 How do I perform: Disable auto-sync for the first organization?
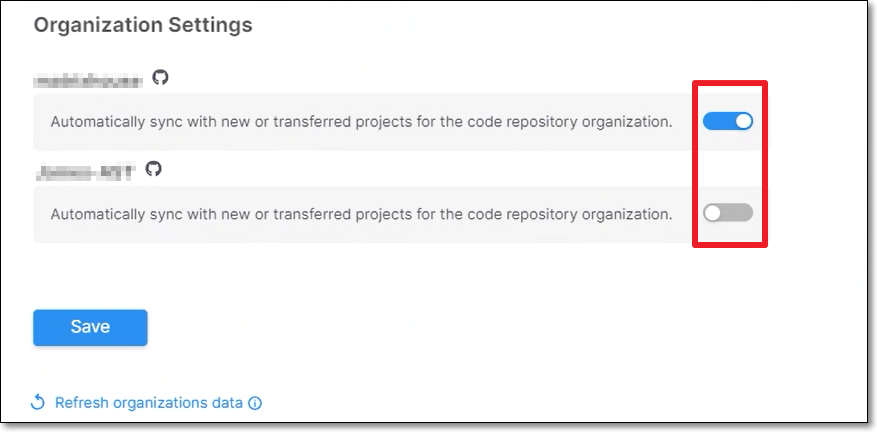[728, 121]
